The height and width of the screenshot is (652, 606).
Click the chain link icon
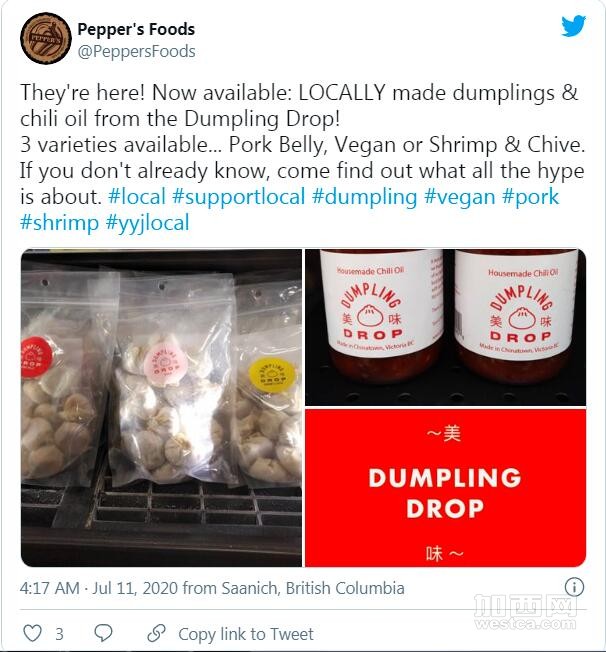[156, 633]
